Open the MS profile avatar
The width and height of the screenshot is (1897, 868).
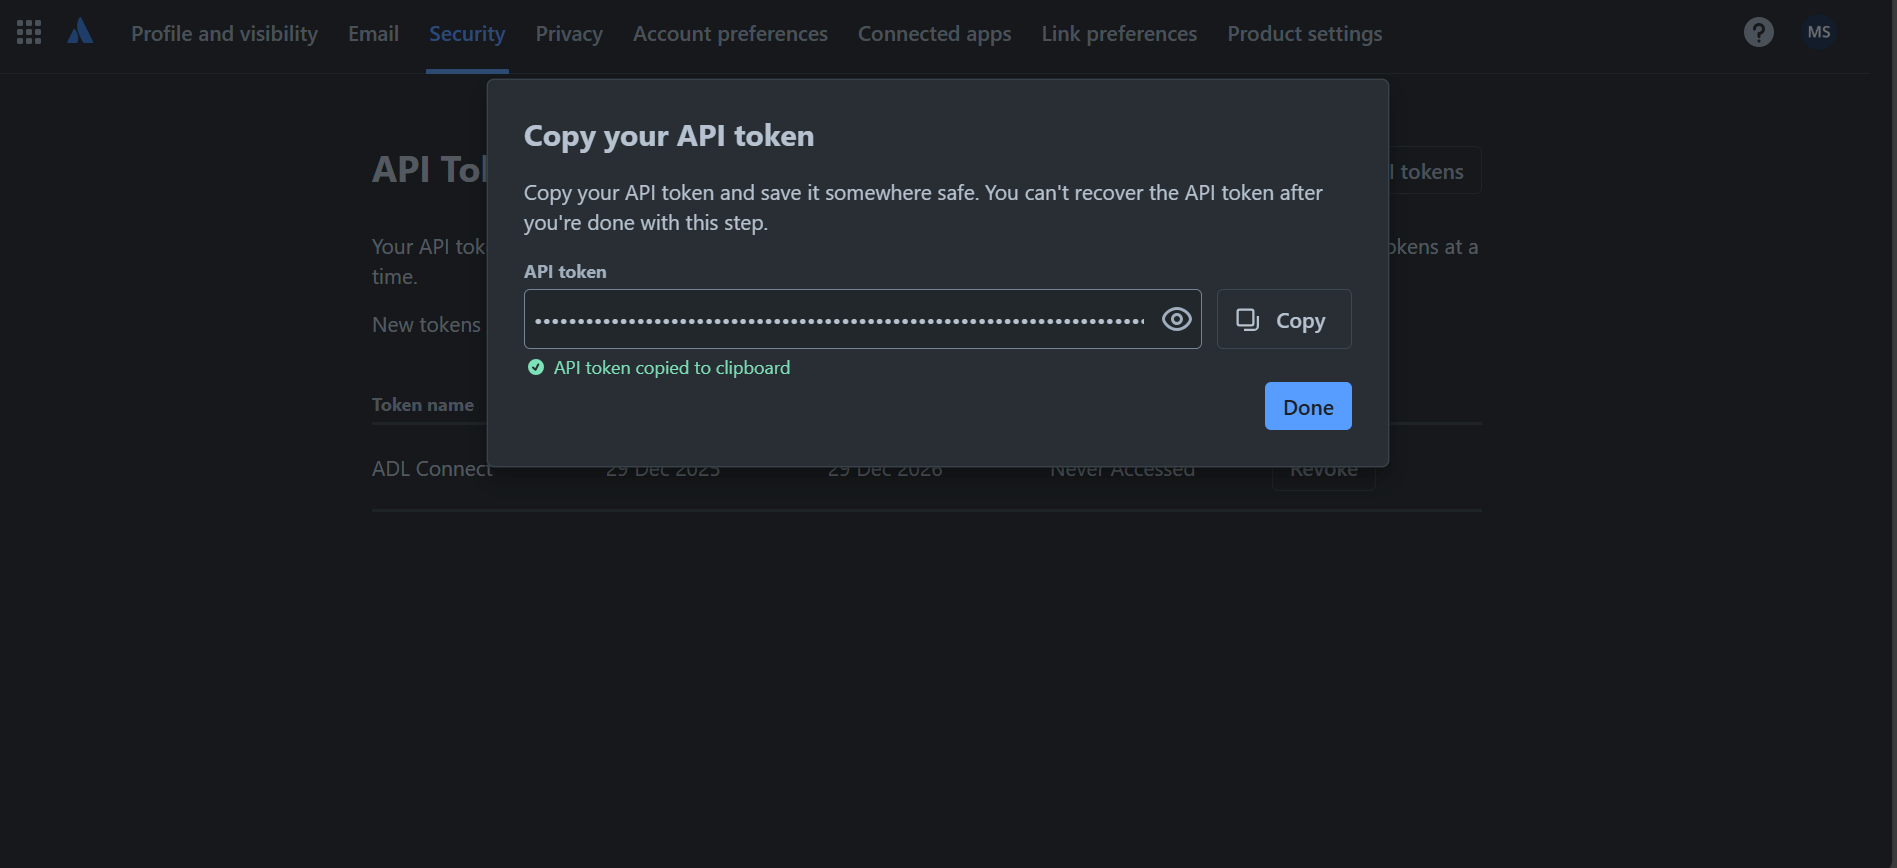pyautogui.click(x=1819, y=32)
